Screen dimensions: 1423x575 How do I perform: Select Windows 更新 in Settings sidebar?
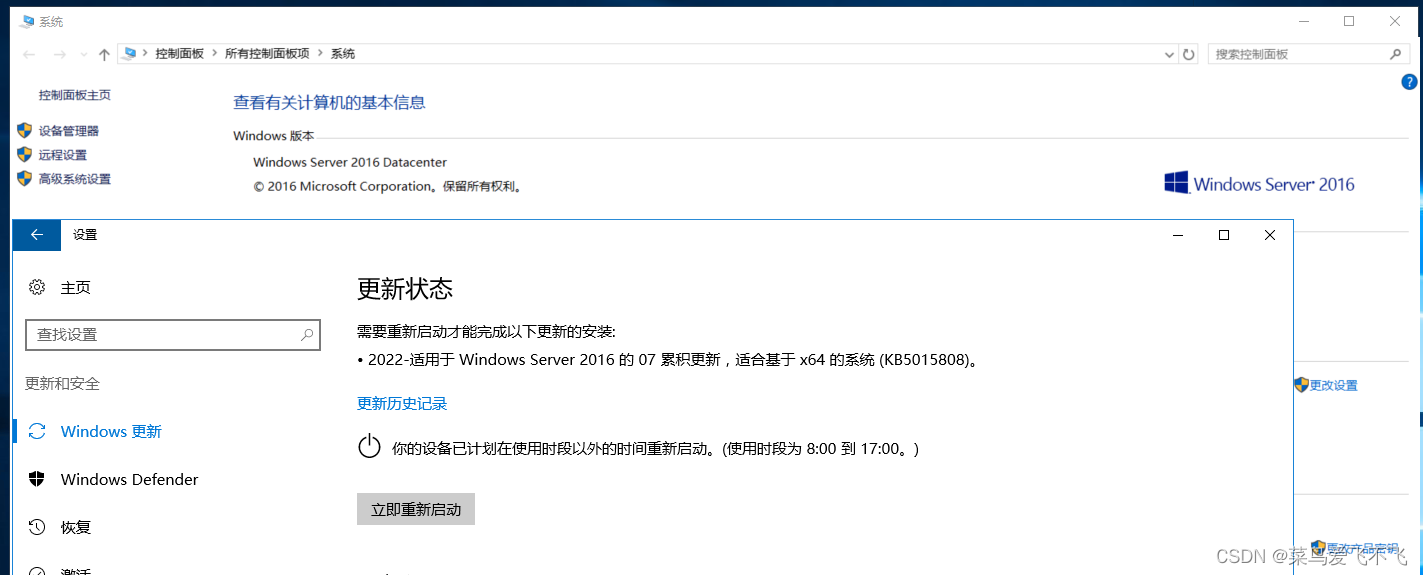click(x=111, y=431)
